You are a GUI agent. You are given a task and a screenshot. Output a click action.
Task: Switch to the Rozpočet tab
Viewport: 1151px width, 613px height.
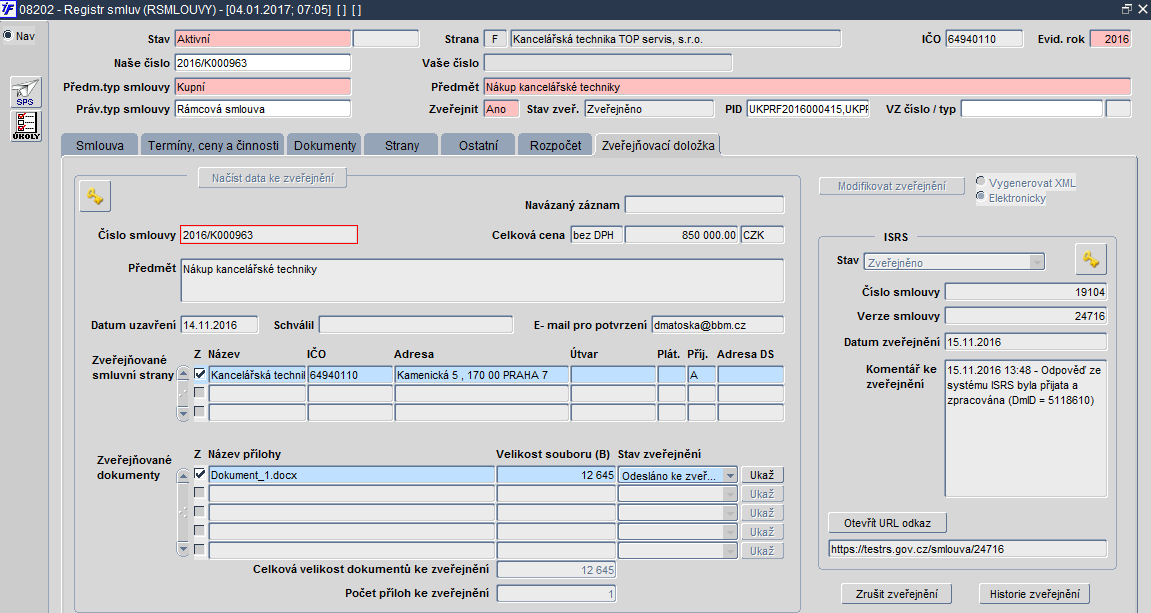[x=556, y=145]
